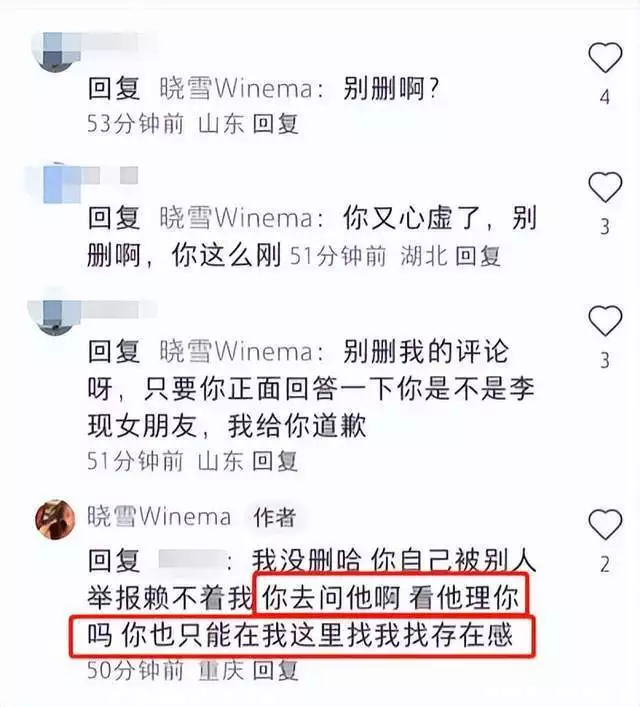
Task: Open avatar of third blurred commenter
Action: [x=56, y=316]
